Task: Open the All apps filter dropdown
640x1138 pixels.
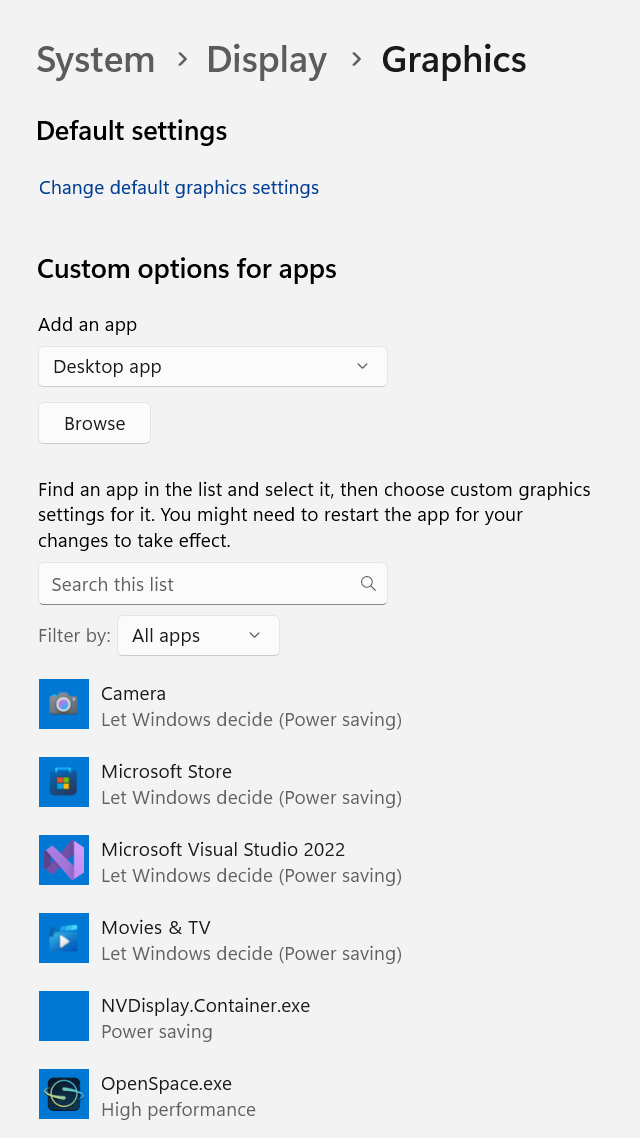Action: (x=198, y=636)
